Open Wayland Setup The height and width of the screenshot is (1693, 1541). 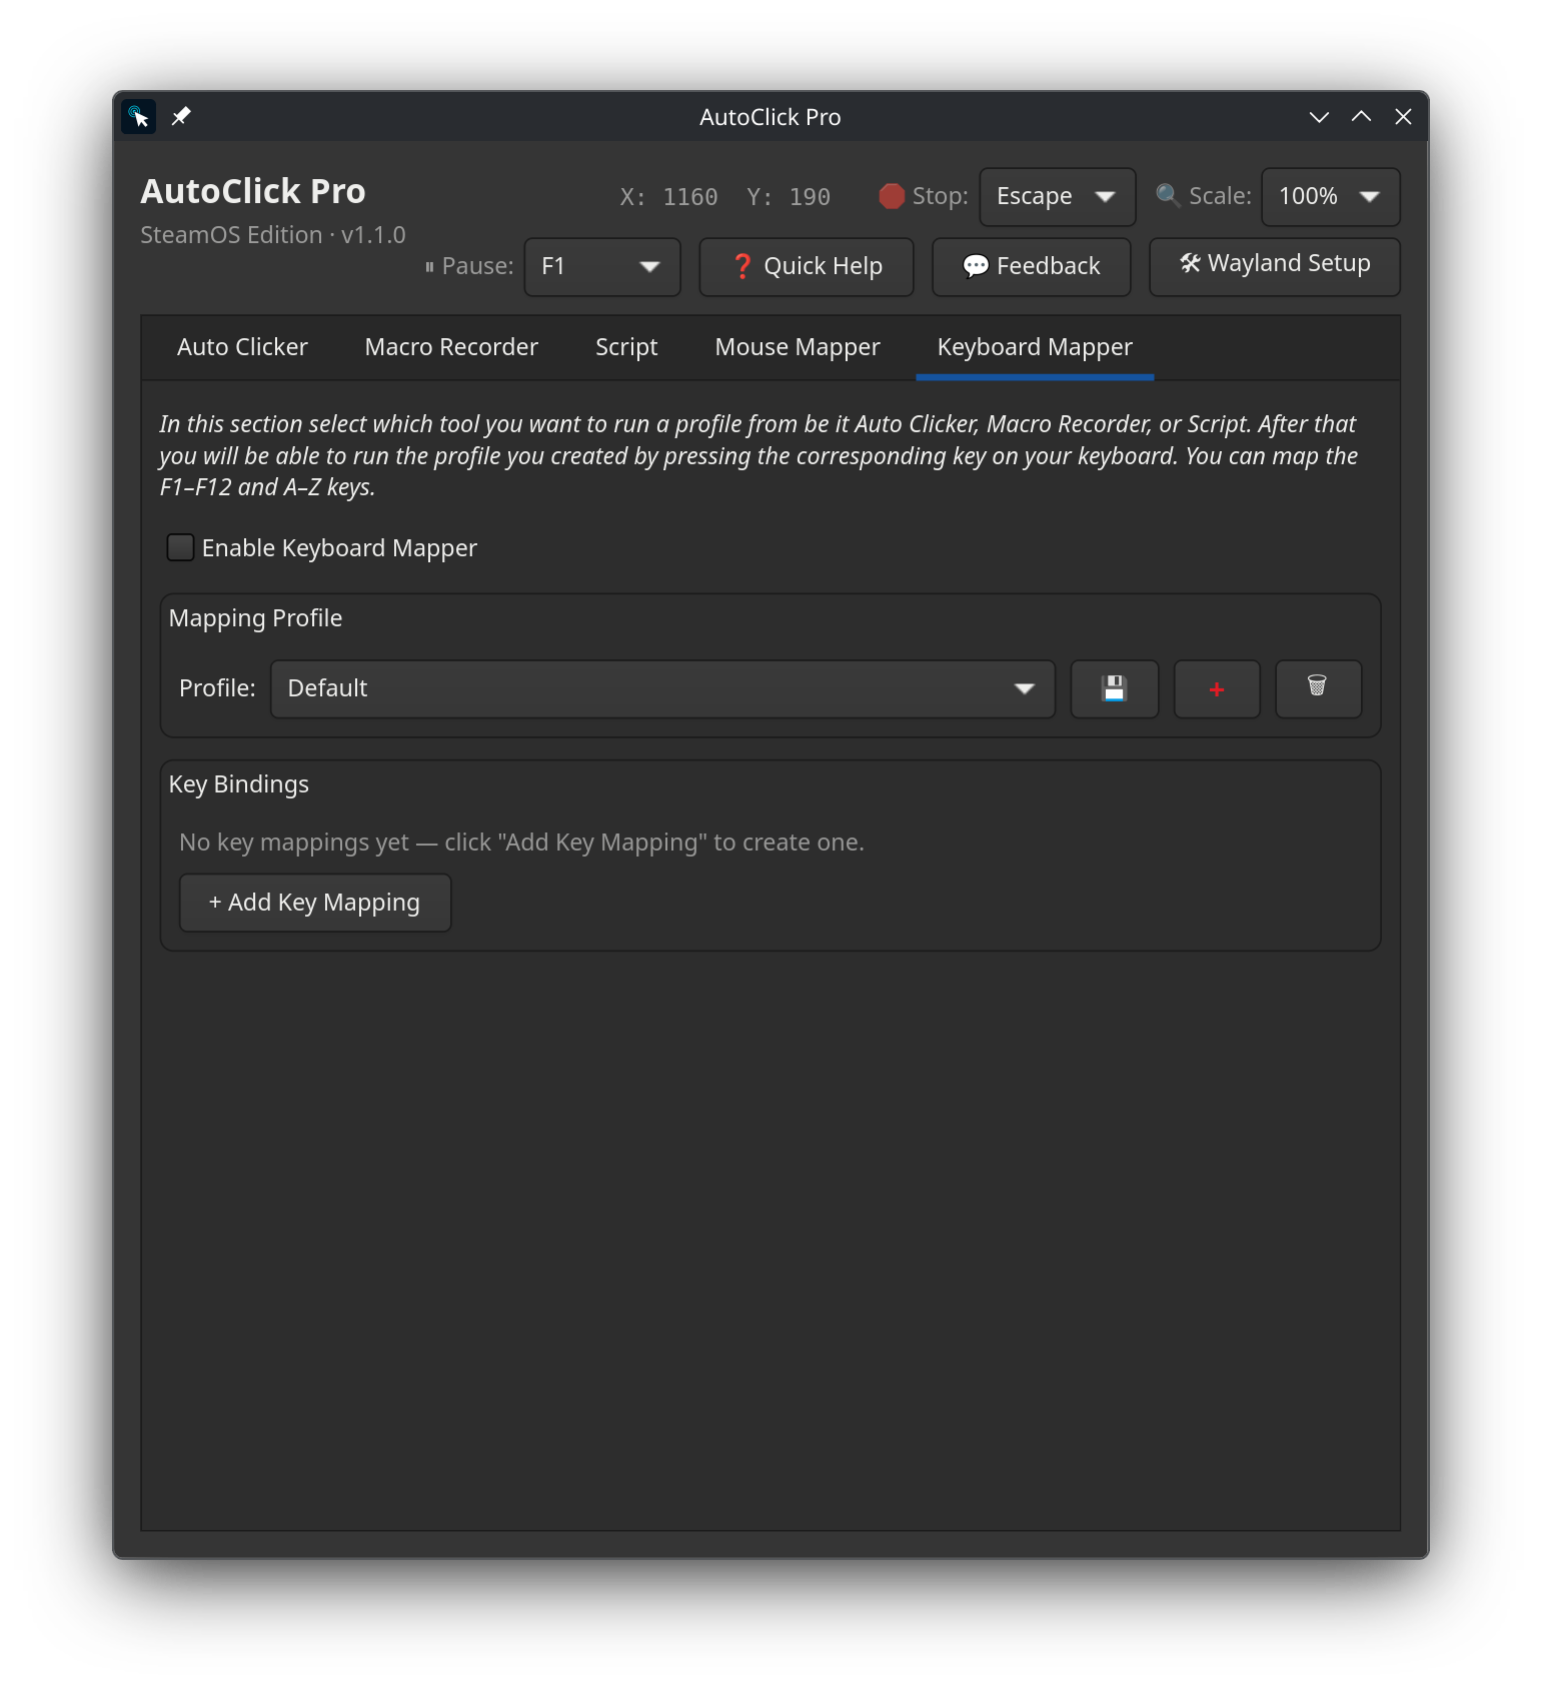1274,267
